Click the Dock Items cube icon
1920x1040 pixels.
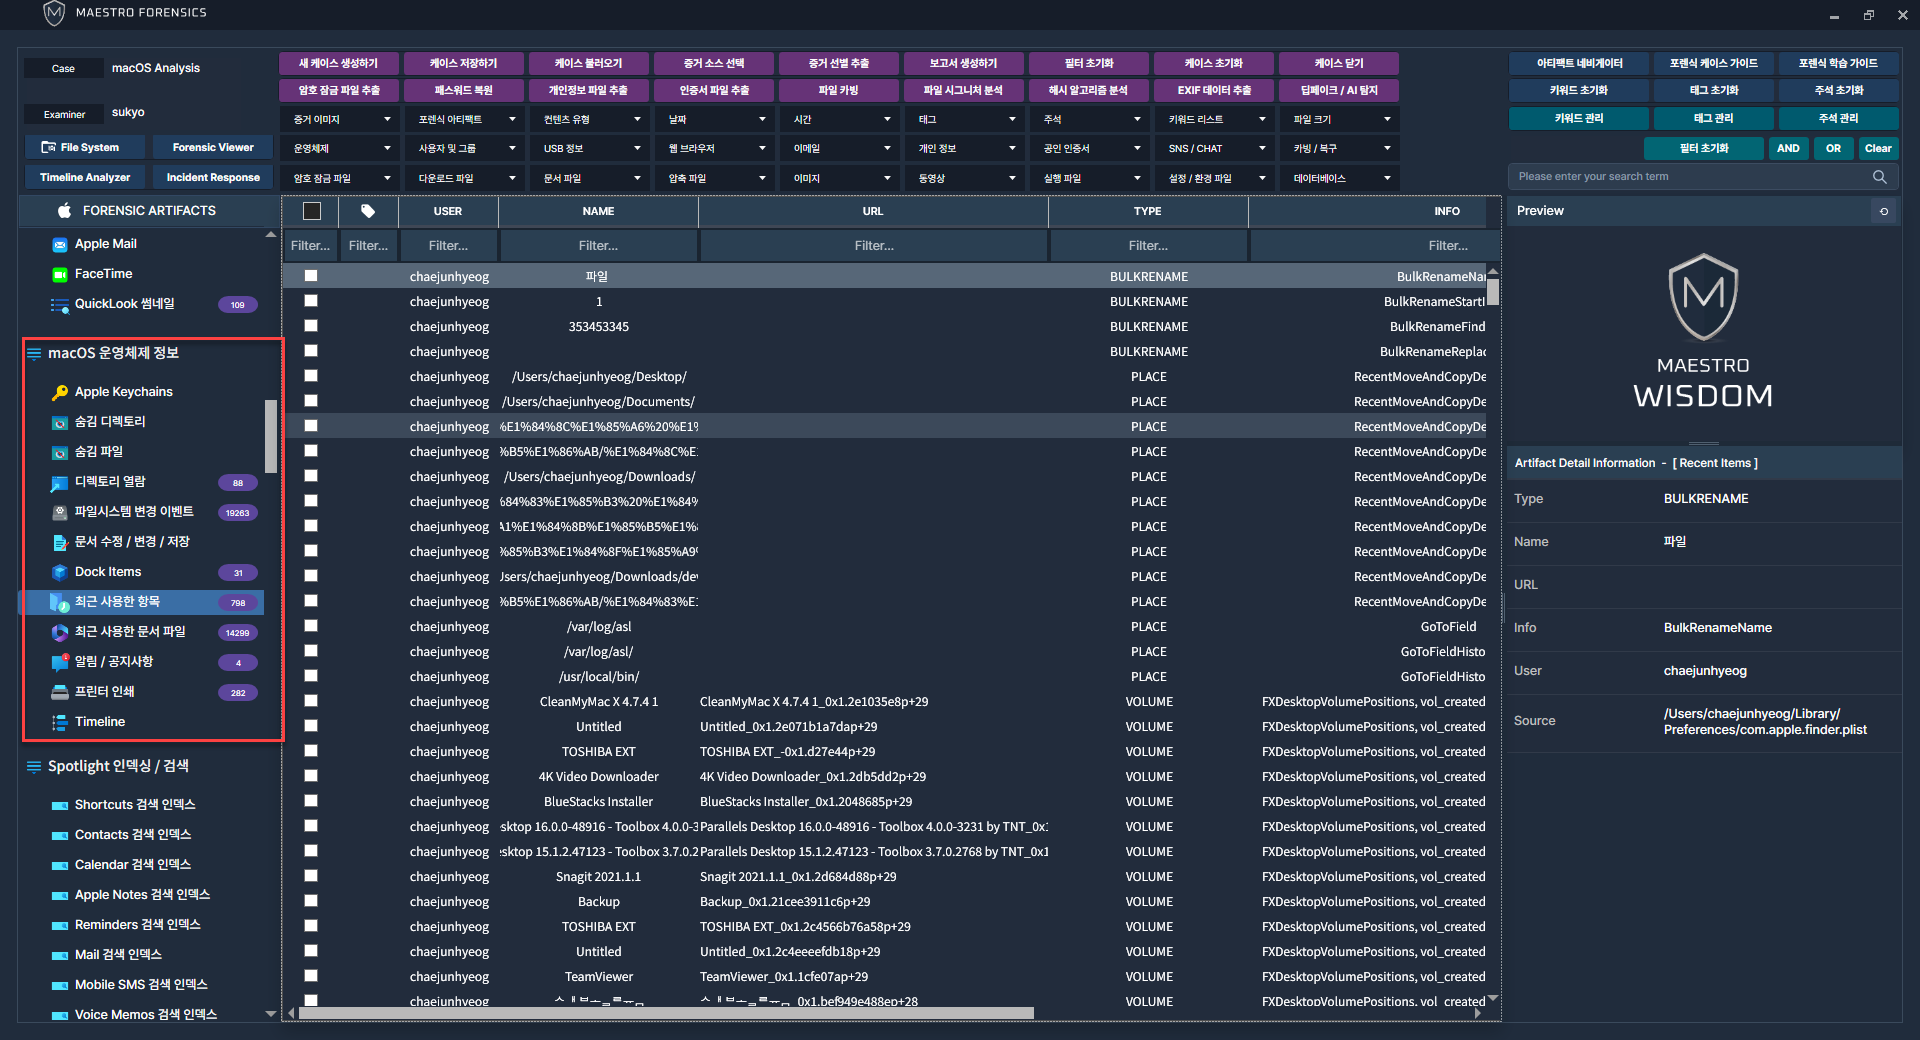60,573
